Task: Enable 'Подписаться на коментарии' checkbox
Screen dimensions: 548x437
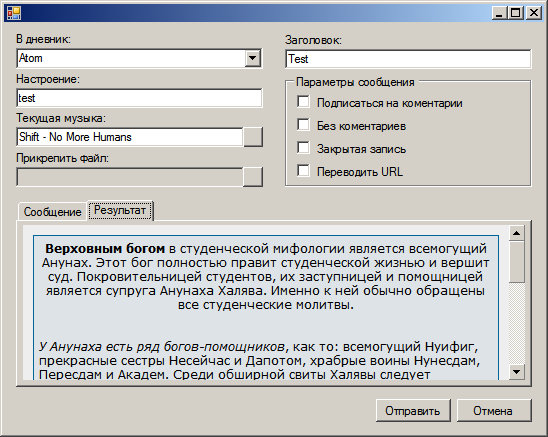Action: pos(303,102)
